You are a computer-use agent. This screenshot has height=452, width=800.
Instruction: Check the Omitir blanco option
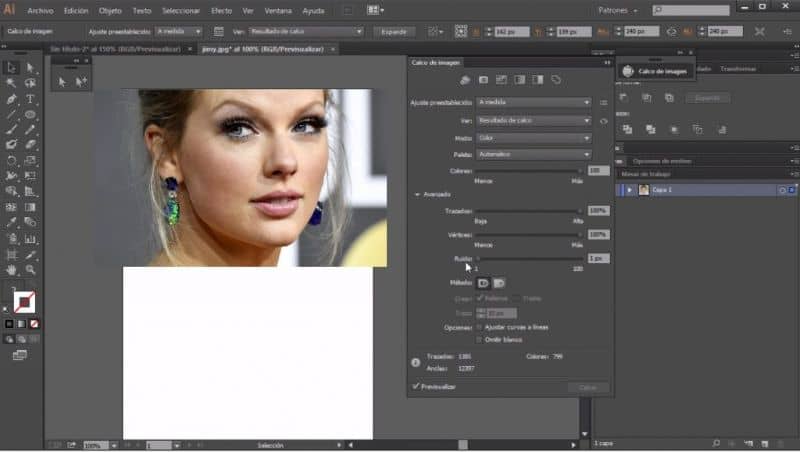[480, 339]
